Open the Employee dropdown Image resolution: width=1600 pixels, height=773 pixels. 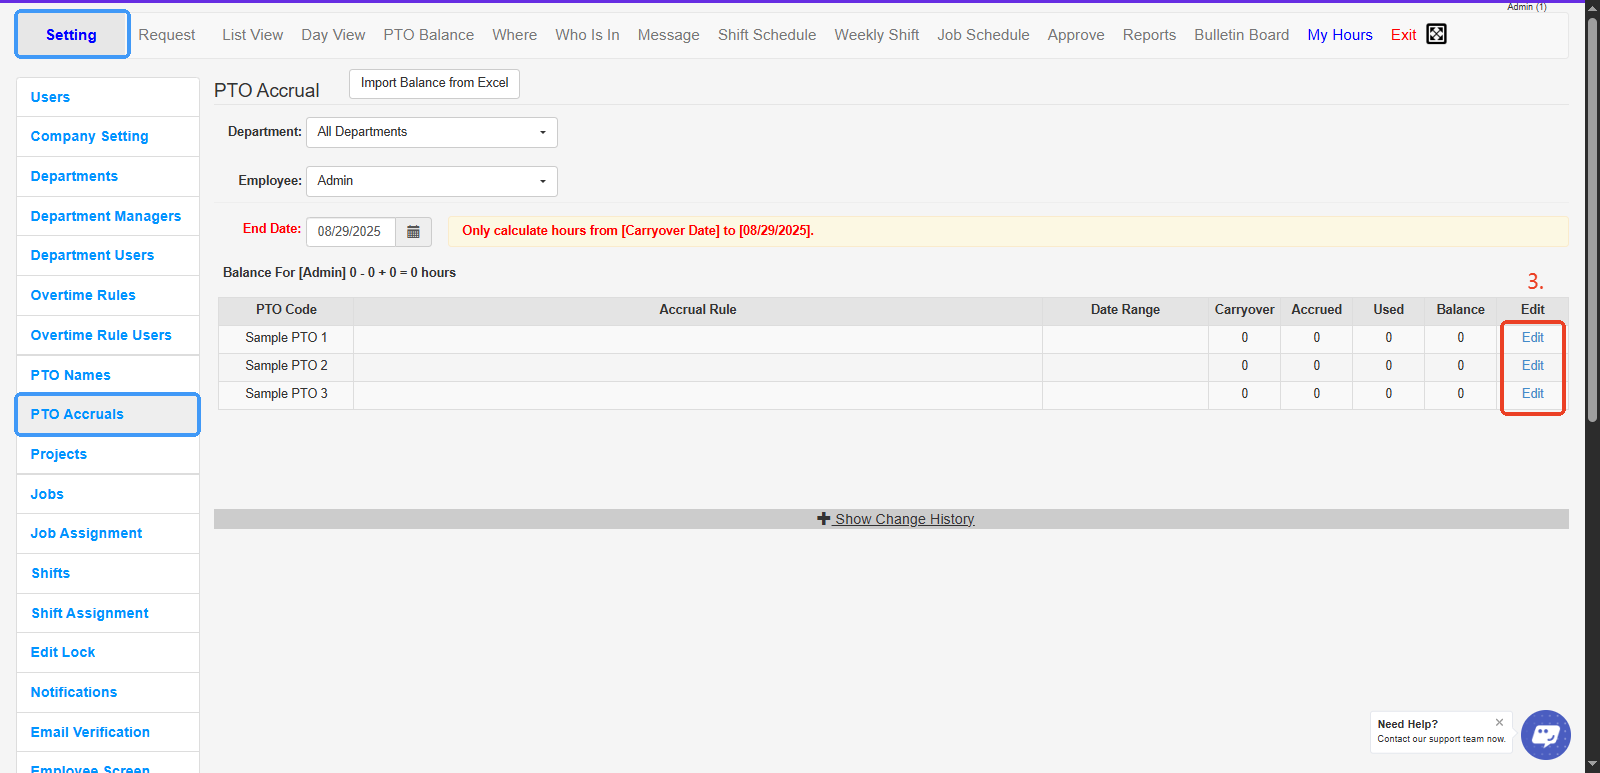point(431,181)
